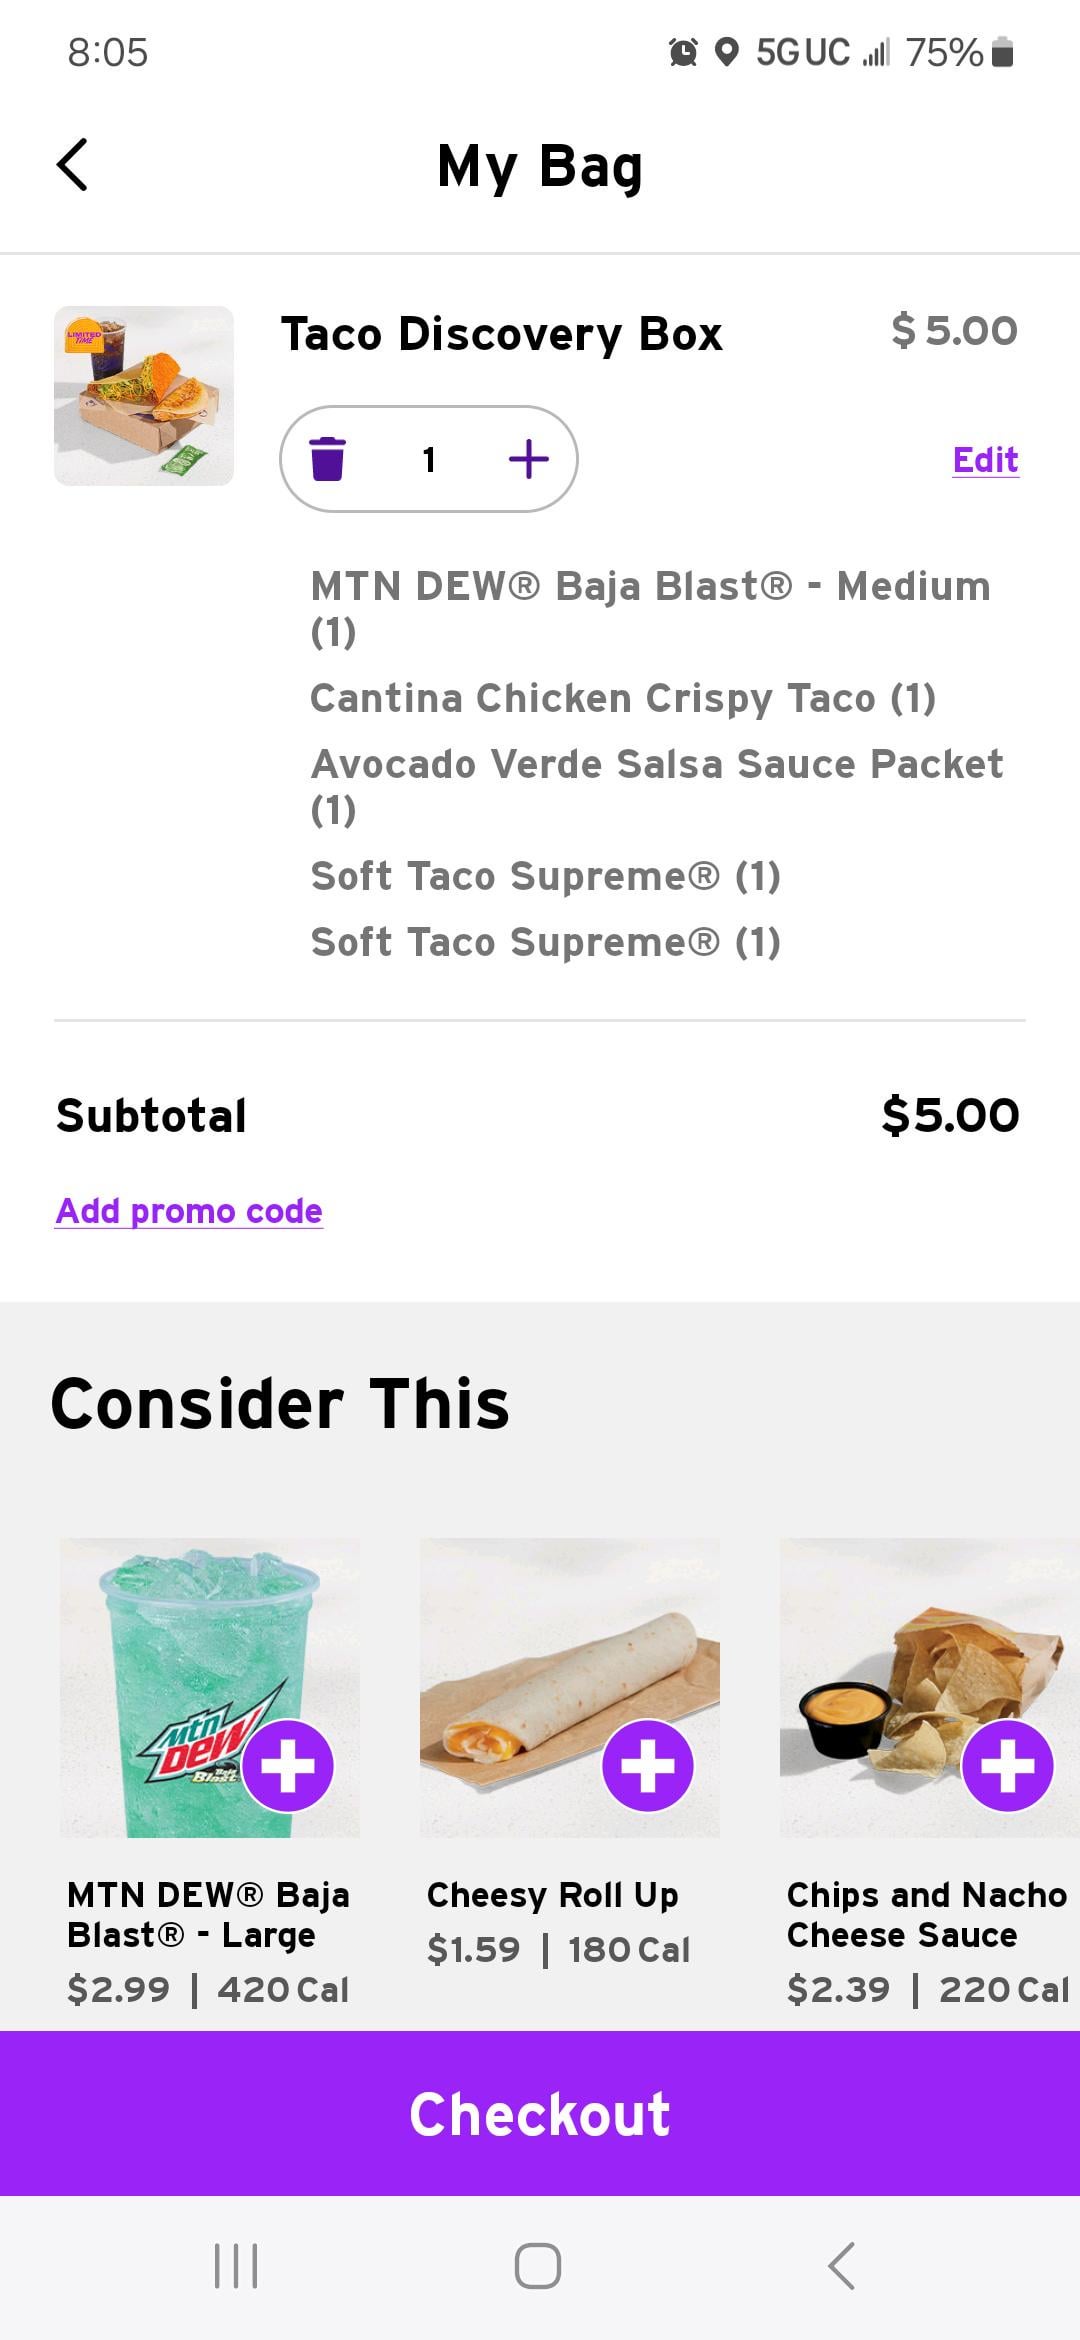Increase Taco Discovery Box quantity with plus
Screen dimensions: 1080x2340
(528, 459)
